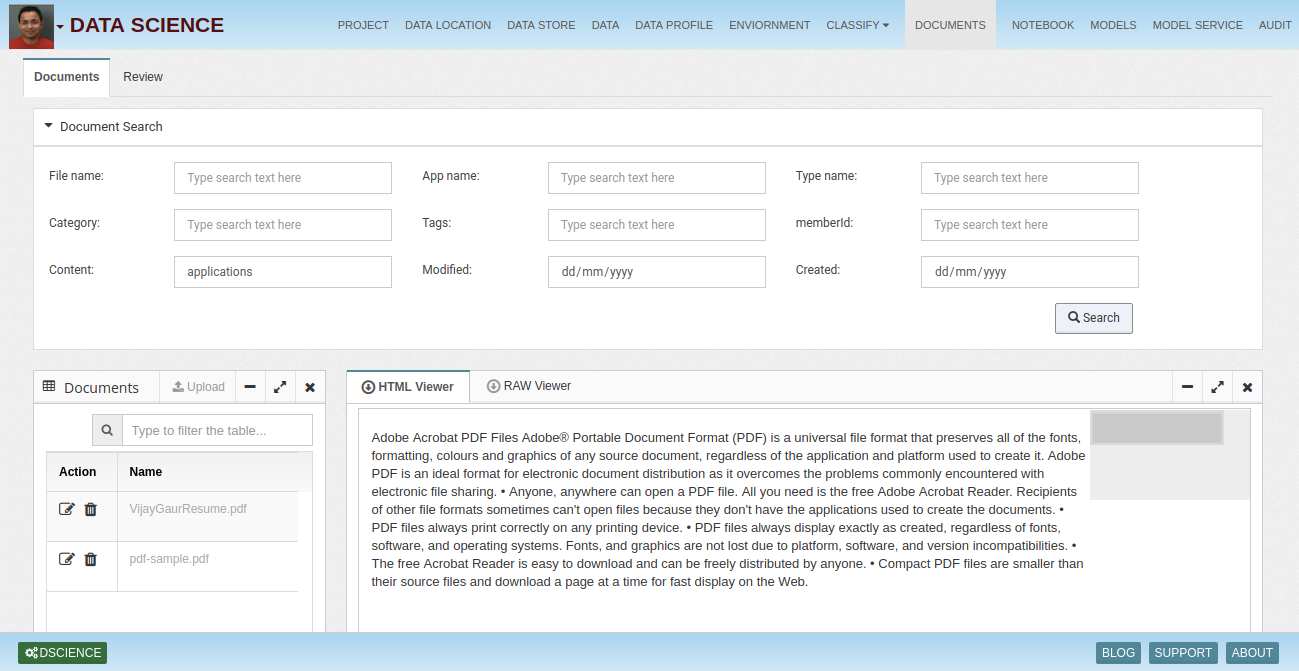Image resolution: width=1299 pixels, height=671 pixels.
Task: Edit the VijayGaurResume.pdf document
Action: coord(67,509)
